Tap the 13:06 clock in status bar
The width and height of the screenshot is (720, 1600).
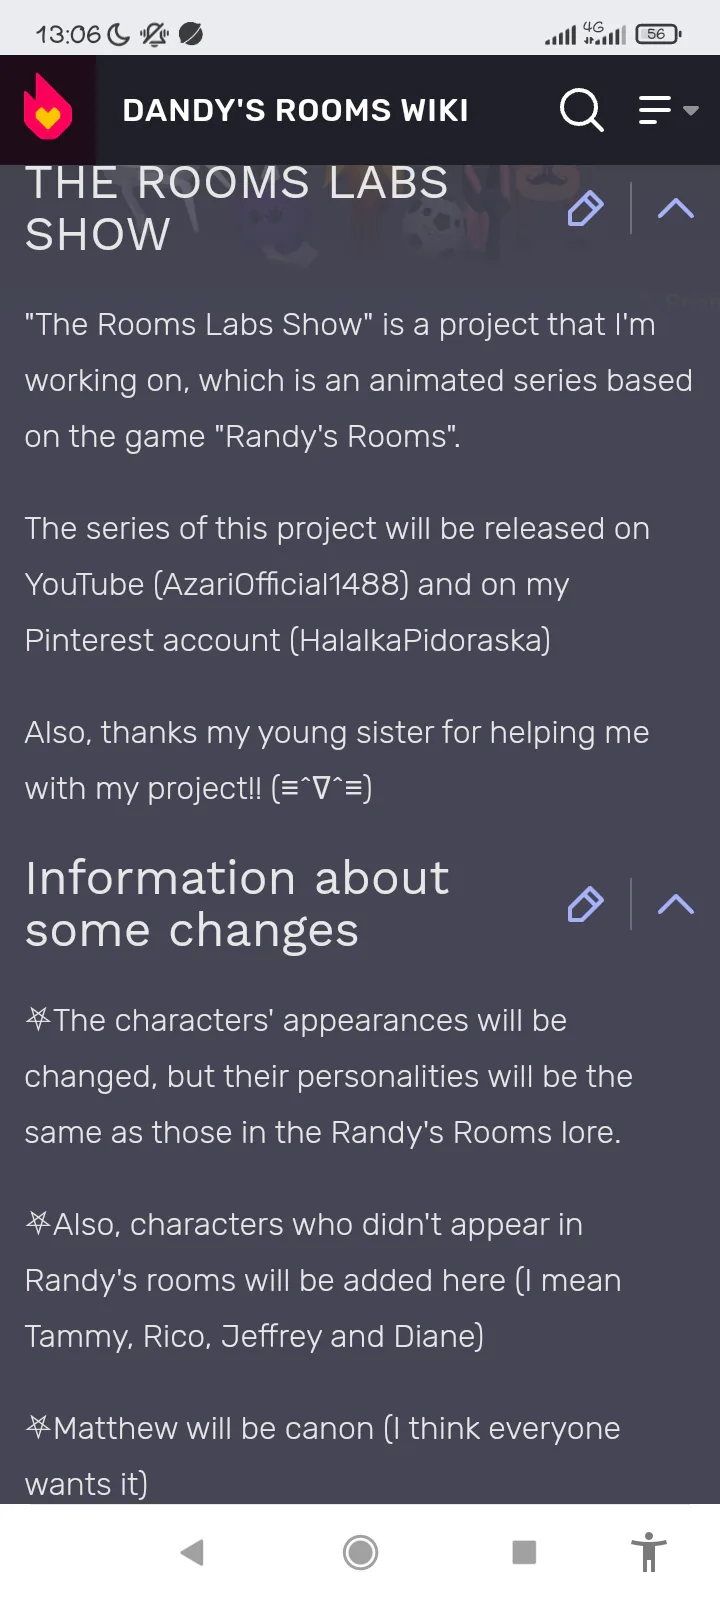click(x=67, y=34)
